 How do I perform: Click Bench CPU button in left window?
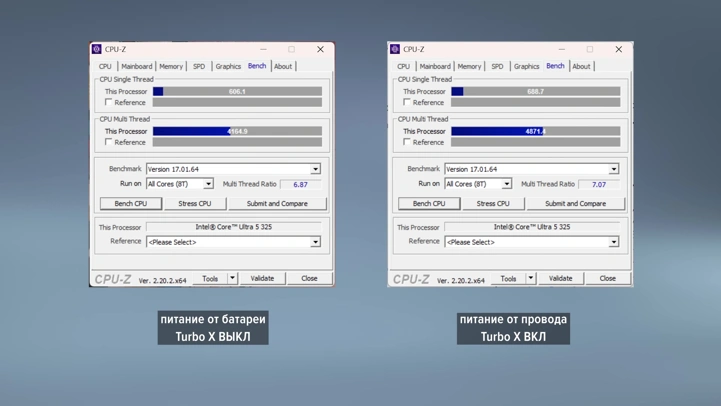point(131,203)
